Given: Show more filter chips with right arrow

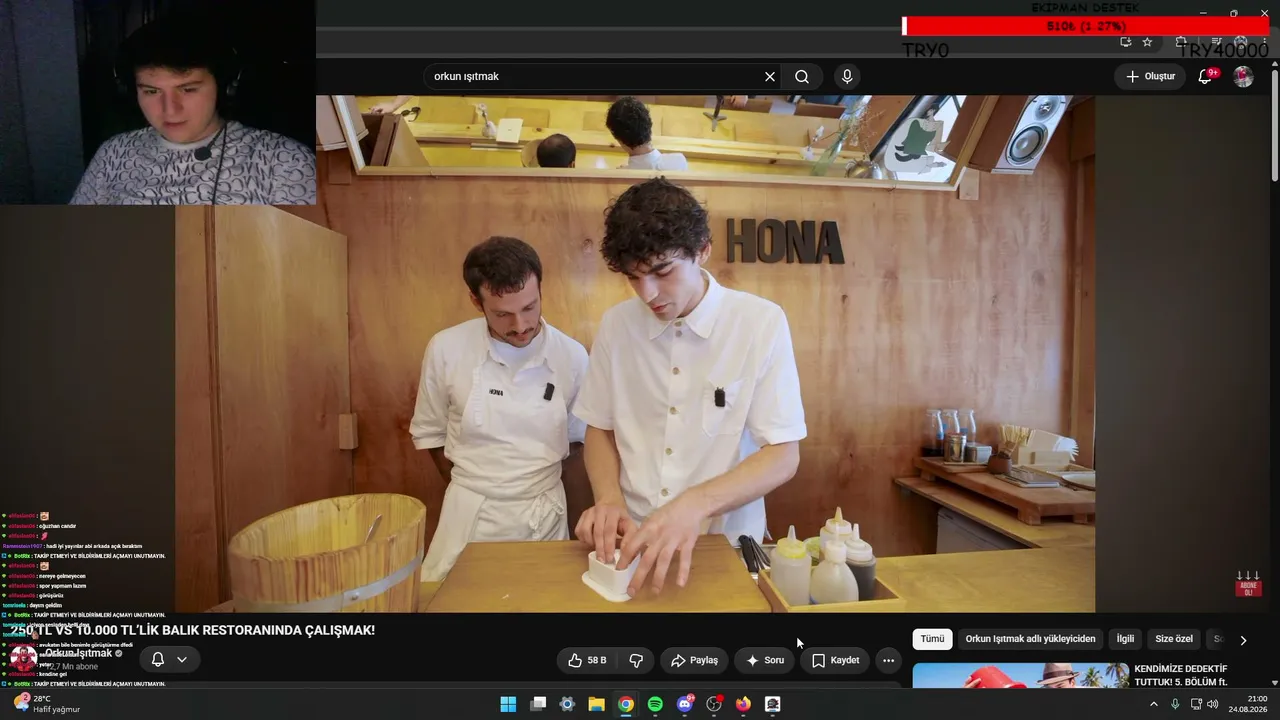Looking at the screenshot, I should coord(1243,640).
